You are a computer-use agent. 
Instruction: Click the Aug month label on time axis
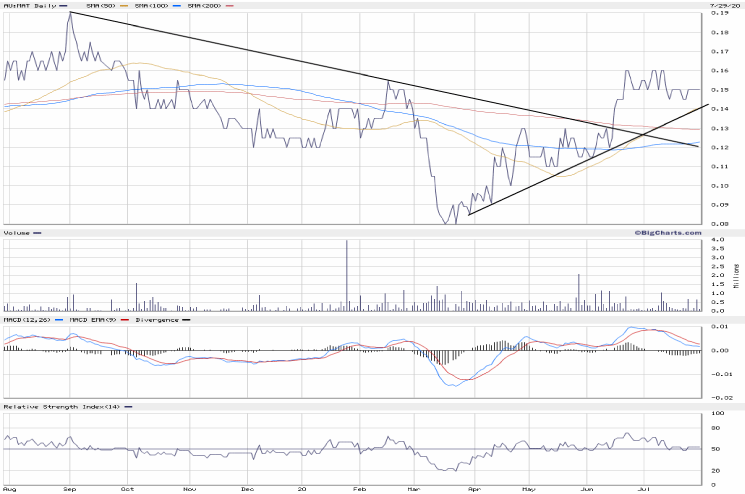point(10,489)
